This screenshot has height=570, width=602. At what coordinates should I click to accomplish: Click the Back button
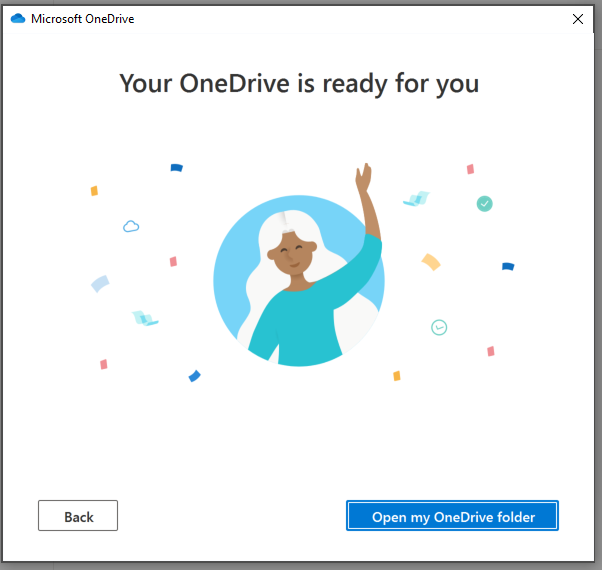[x=78, y=515]
